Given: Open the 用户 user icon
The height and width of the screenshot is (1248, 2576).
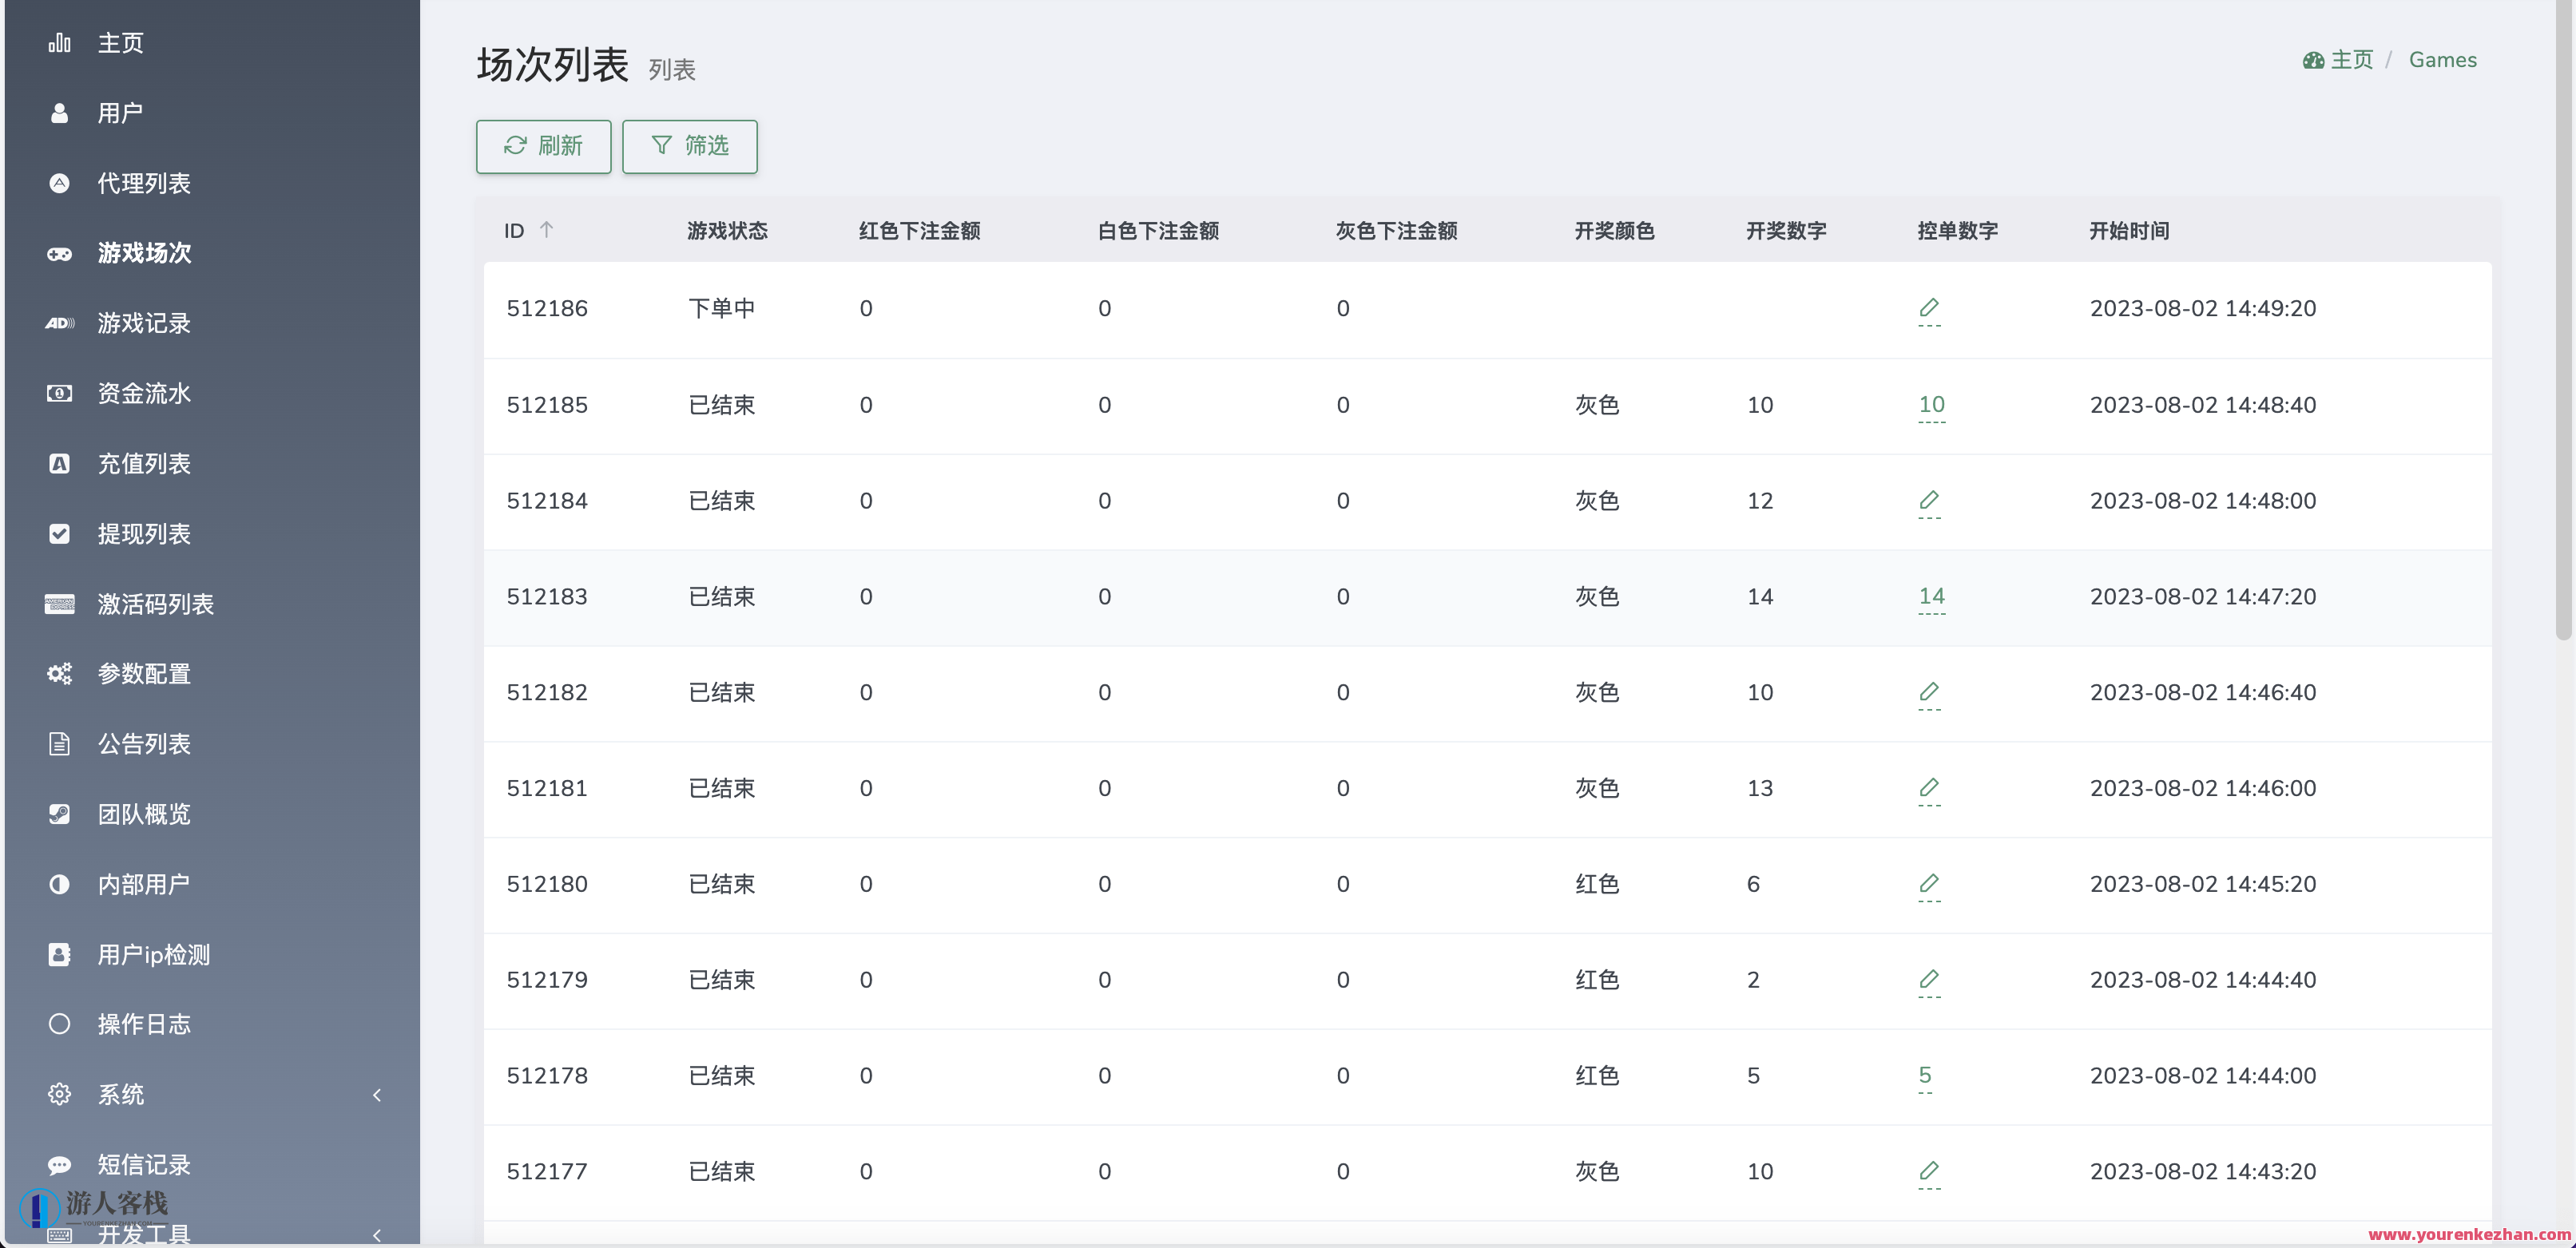Looking at the screenshot, I should tap(59, 113).
